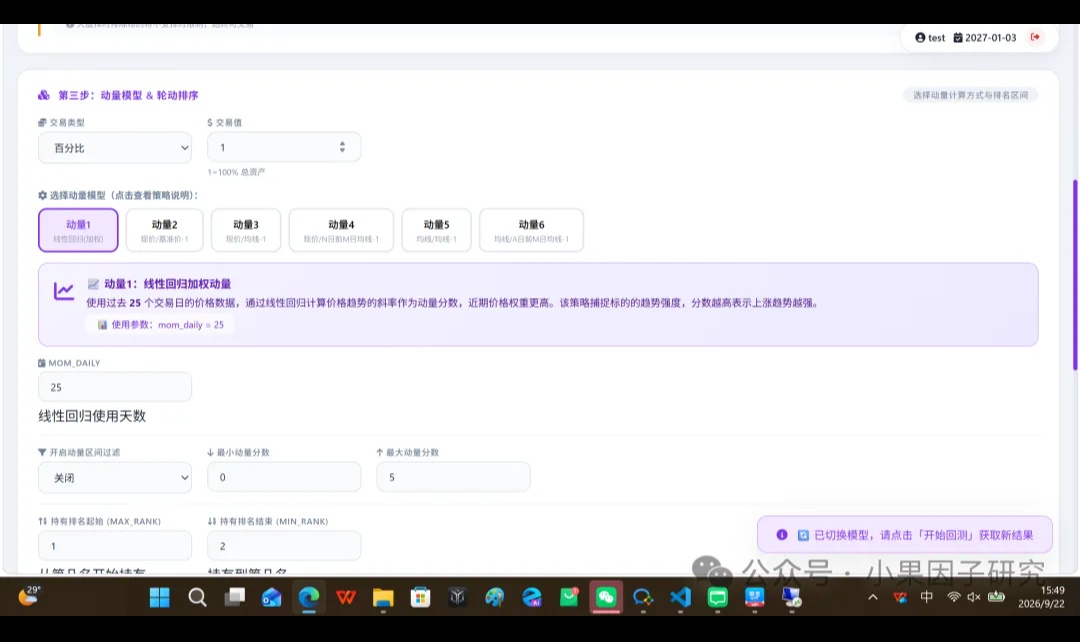This screenshot has height=642, width=1080.
Task: Click the 交易值 number stepper arrows
Action: pos(342,147)
